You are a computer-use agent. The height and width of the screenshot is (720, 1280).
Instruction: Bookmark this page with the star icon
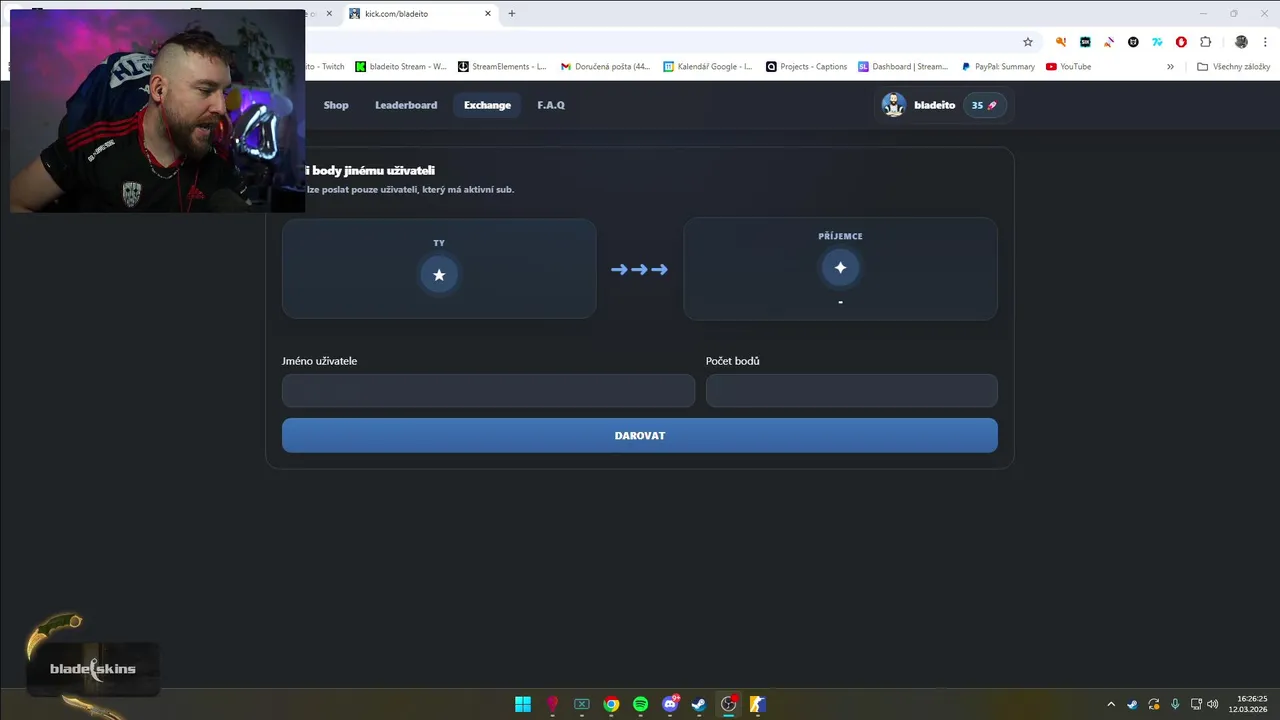pos(1027,42)
